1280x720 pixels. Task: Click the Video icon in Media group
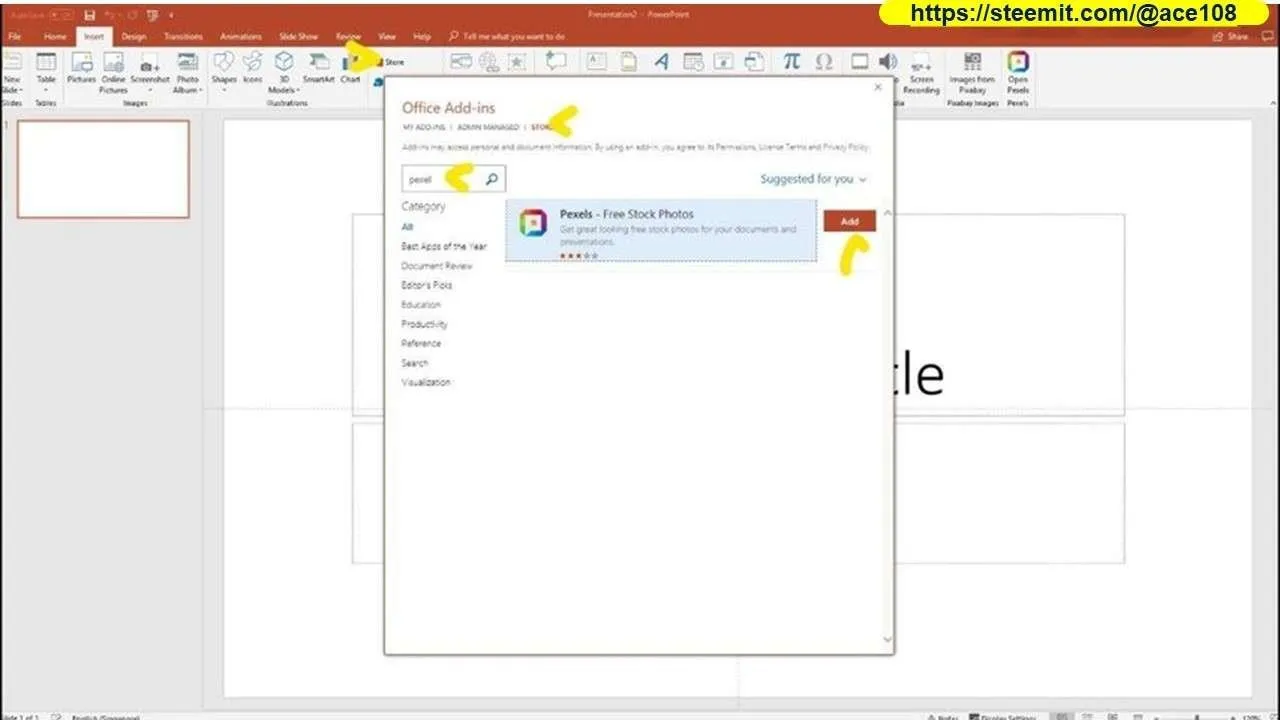coord(859,62)
